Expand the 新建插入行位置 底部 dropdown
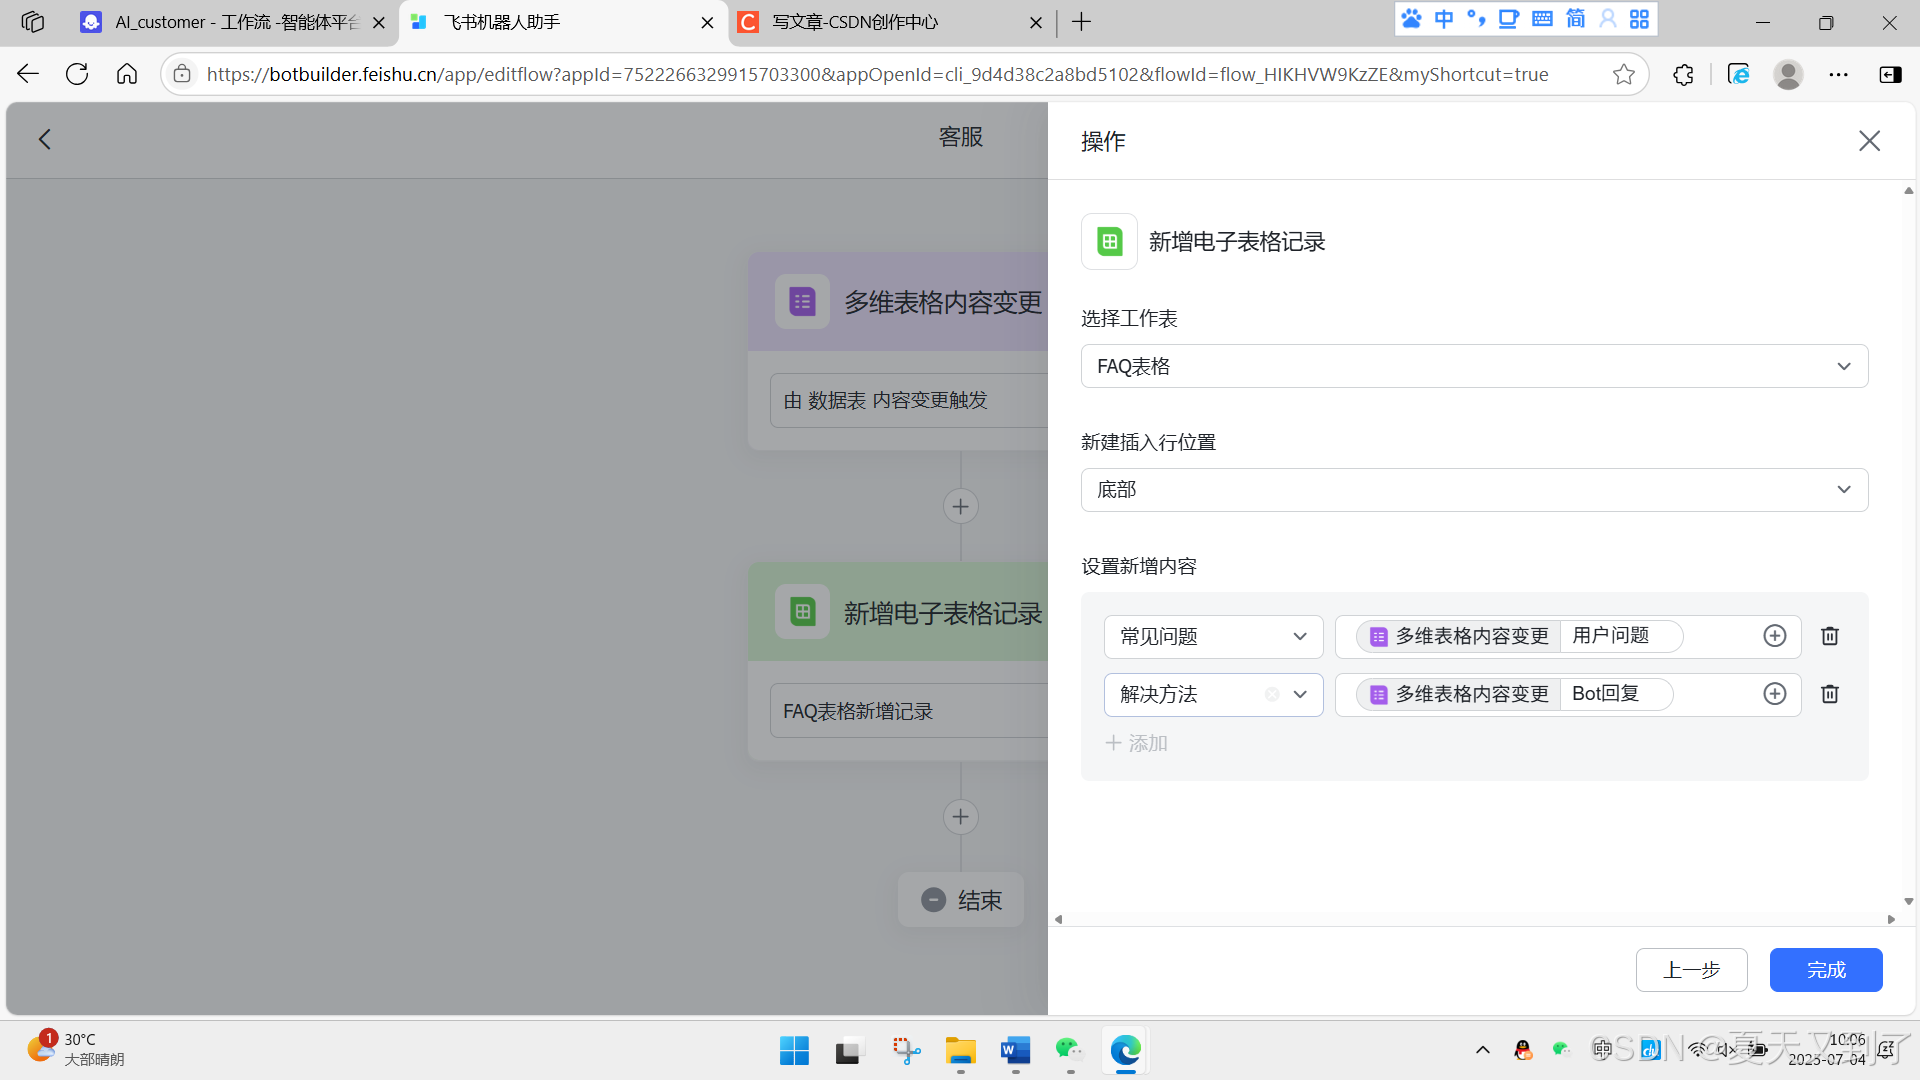The image size is (1920, 1080). coord(1474,490)
